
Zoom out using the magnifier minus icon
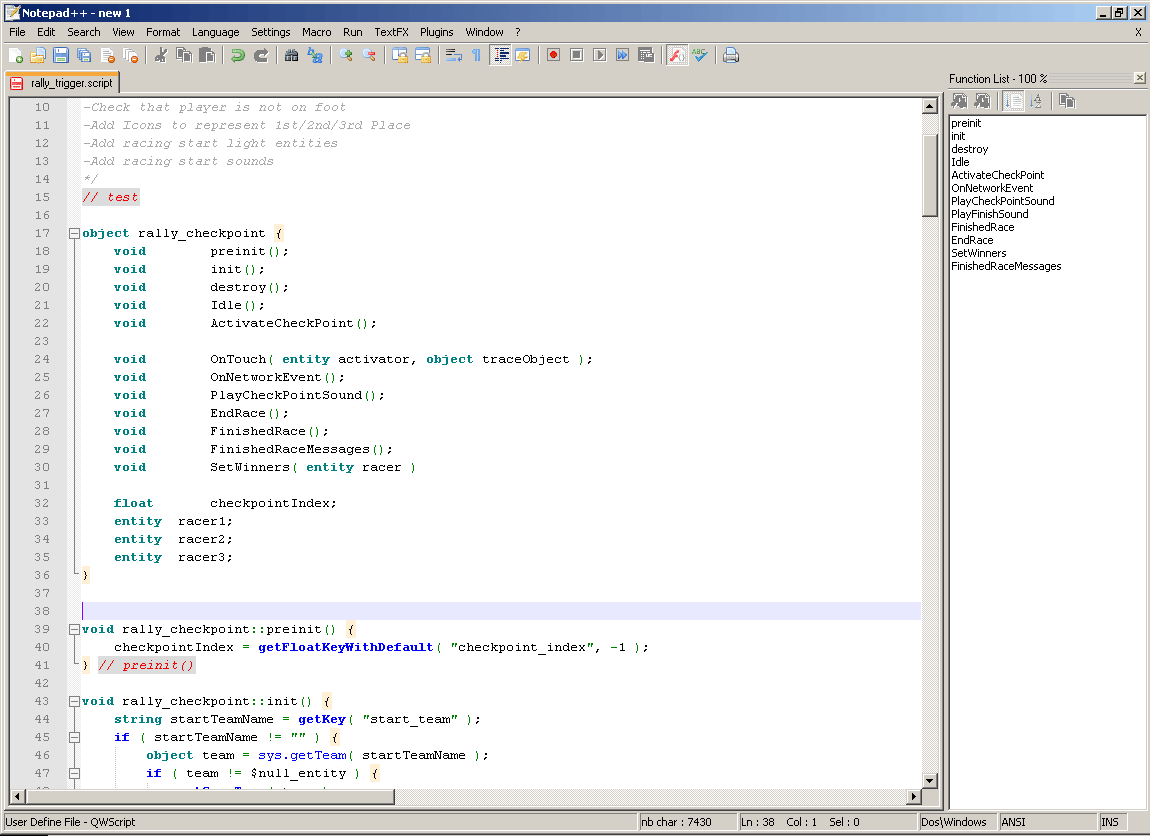pos(369,56)
